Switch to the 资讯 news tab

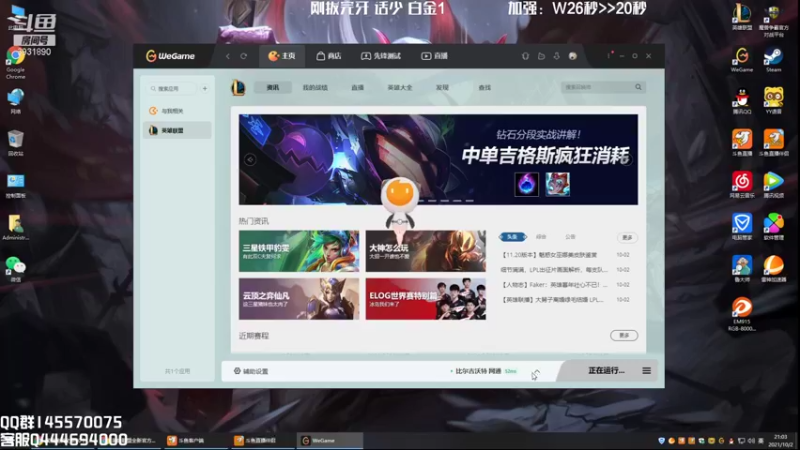pyautogui.click(x=273, y=87)
